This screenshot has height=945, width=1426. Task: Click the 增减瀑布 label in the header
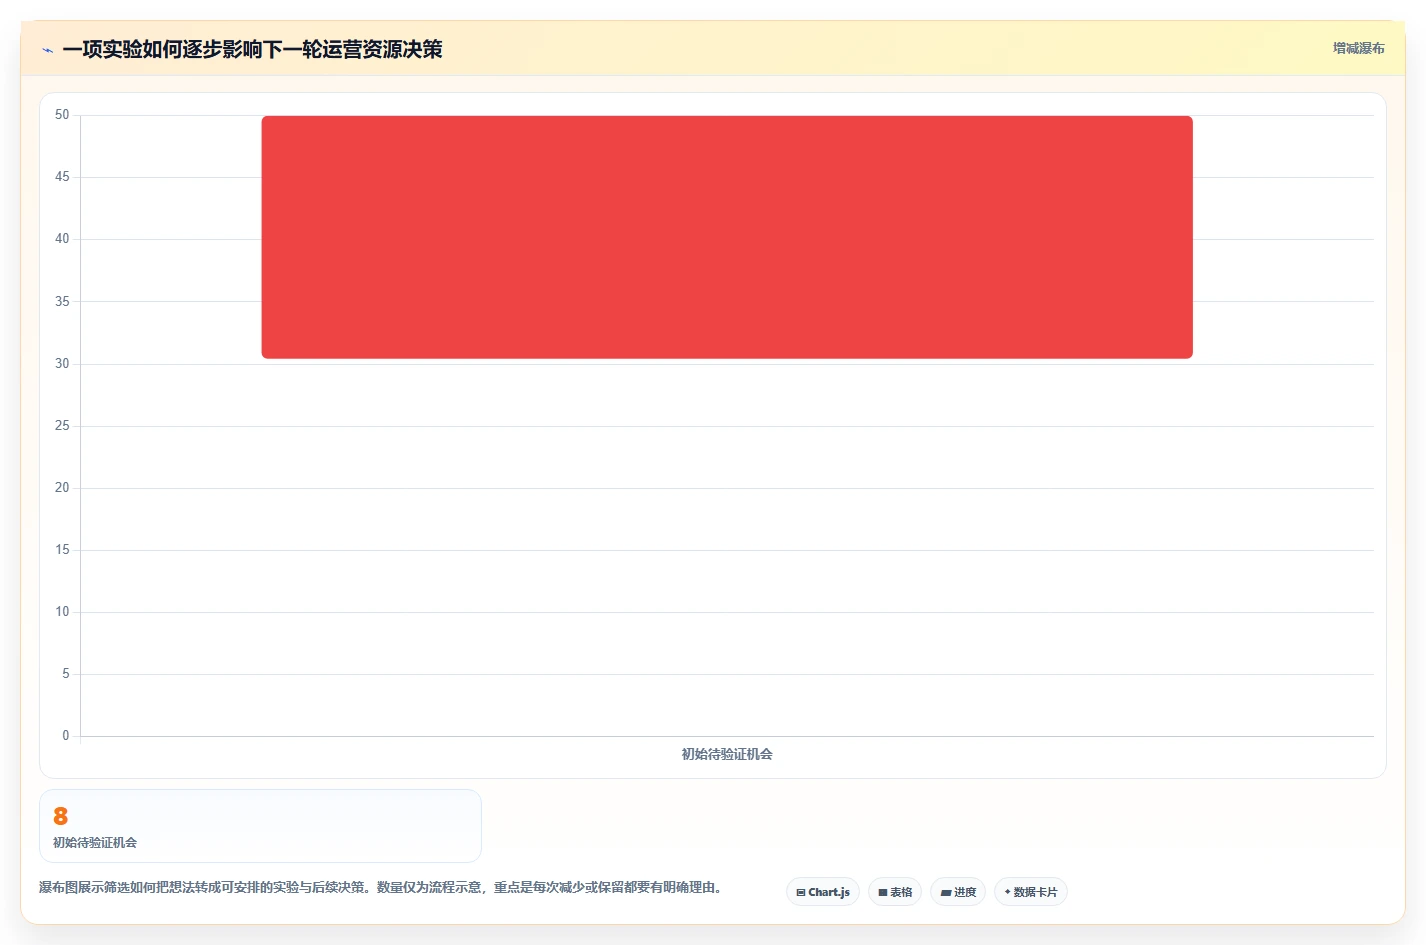pyautogui.click(x=1358, y=48)
